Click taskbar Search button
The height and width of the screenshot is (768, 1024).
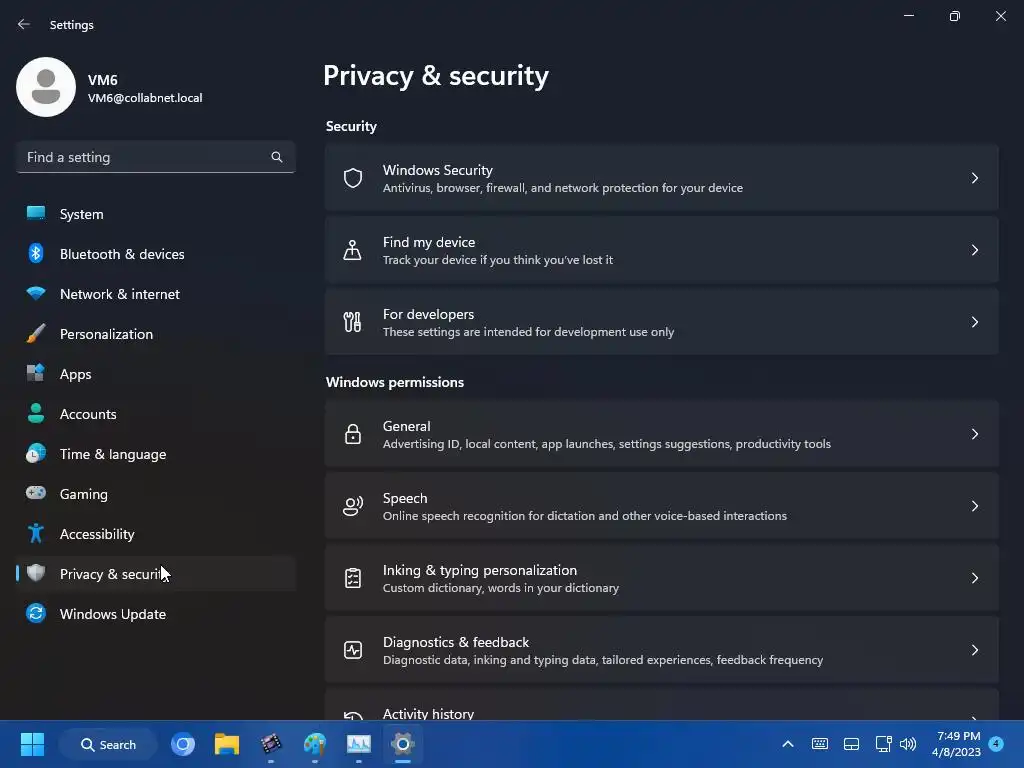coord(108,744)
